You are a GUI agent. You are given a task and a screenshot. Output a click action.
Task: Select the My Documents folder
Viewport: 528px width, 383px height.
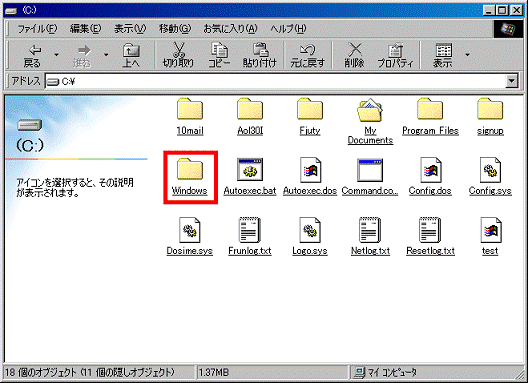click(x=370, y=121)
